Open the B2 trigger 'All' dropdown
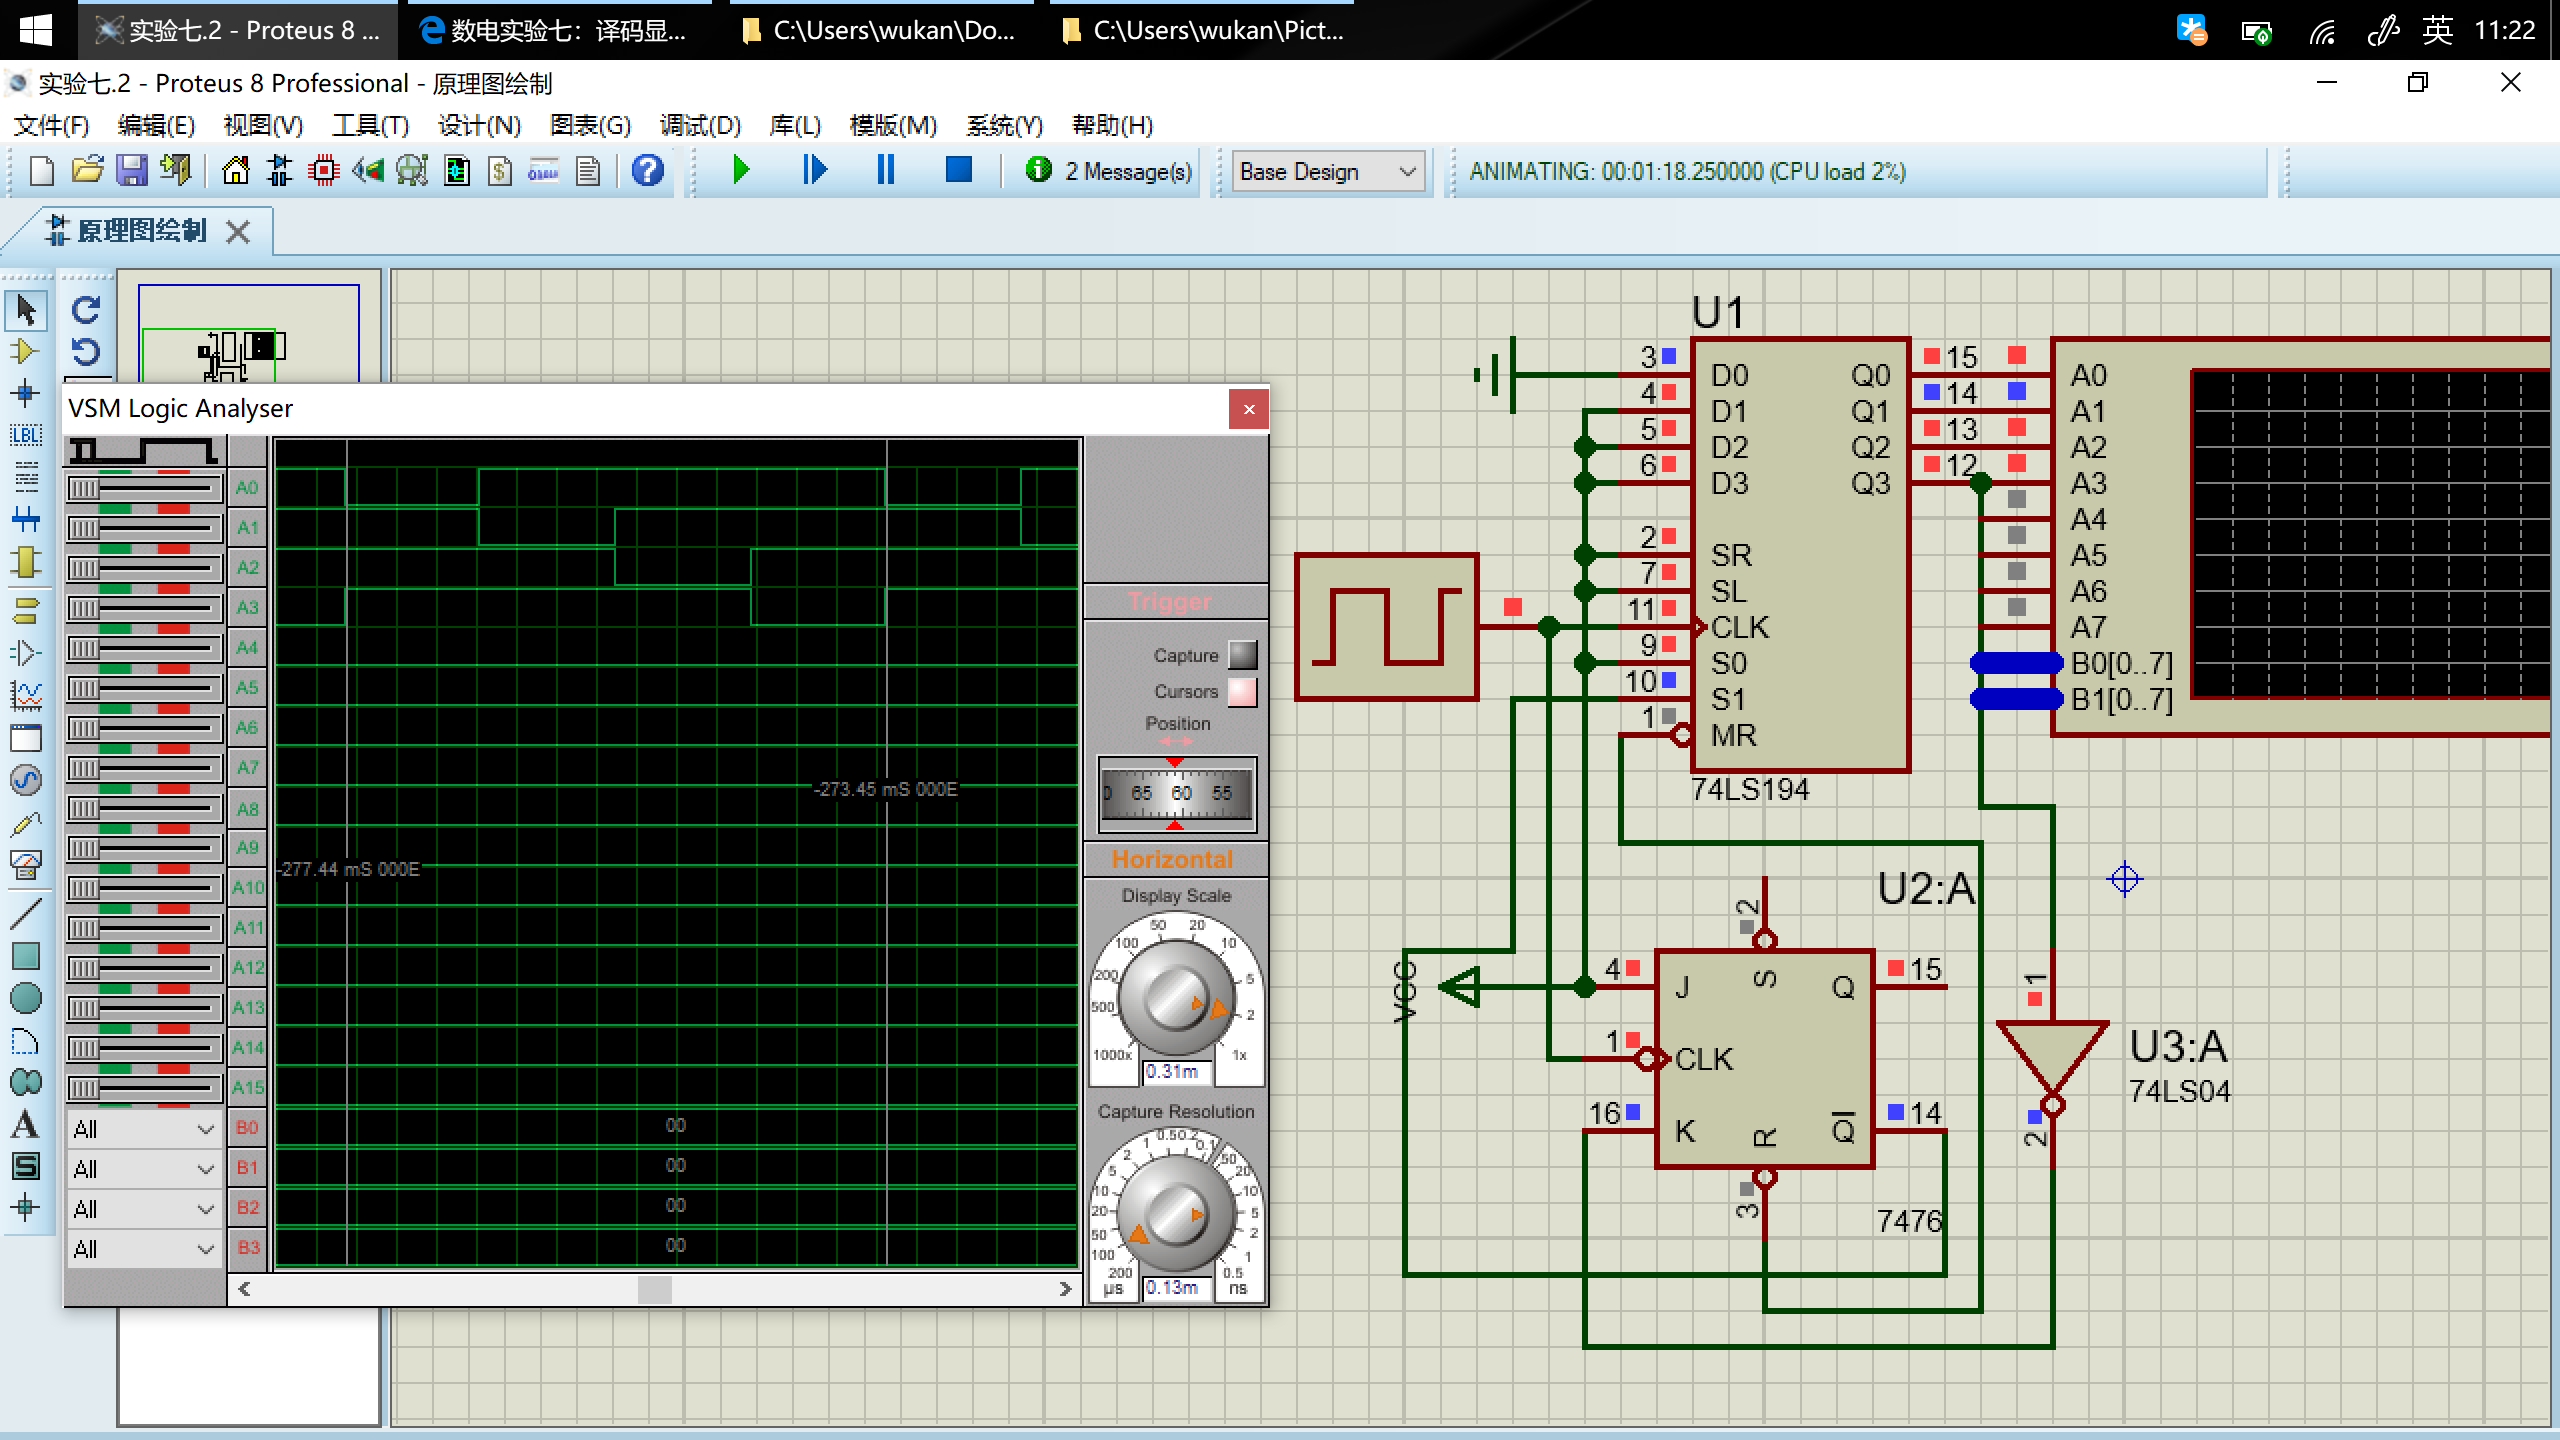Image resolution: width=2560 pixels, height=1440 pixels. click(x=143, y=1209)
